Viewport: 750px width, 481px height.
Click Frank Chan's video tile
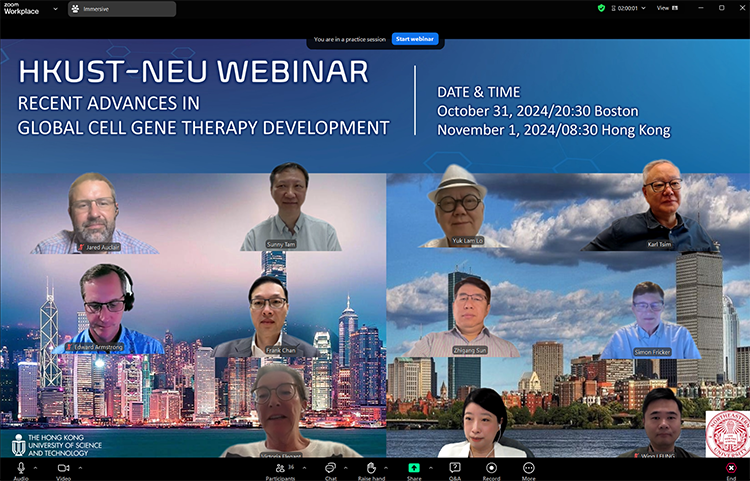[267, 317]
